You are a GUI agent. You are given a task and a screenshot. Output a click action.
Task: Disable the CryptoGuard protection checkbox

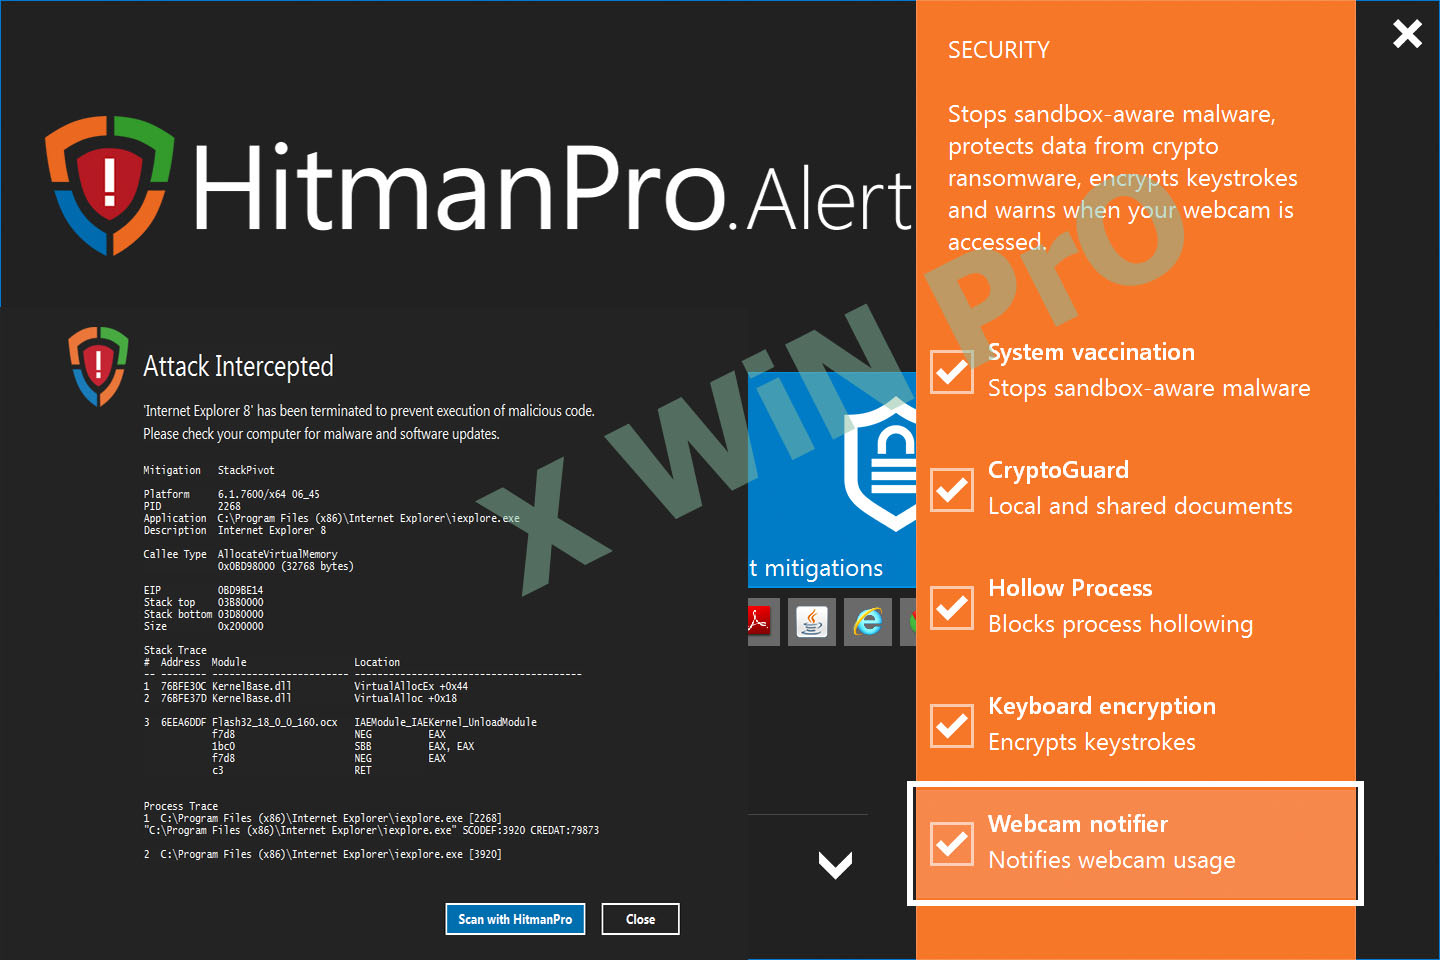click(x=951, y=490)
